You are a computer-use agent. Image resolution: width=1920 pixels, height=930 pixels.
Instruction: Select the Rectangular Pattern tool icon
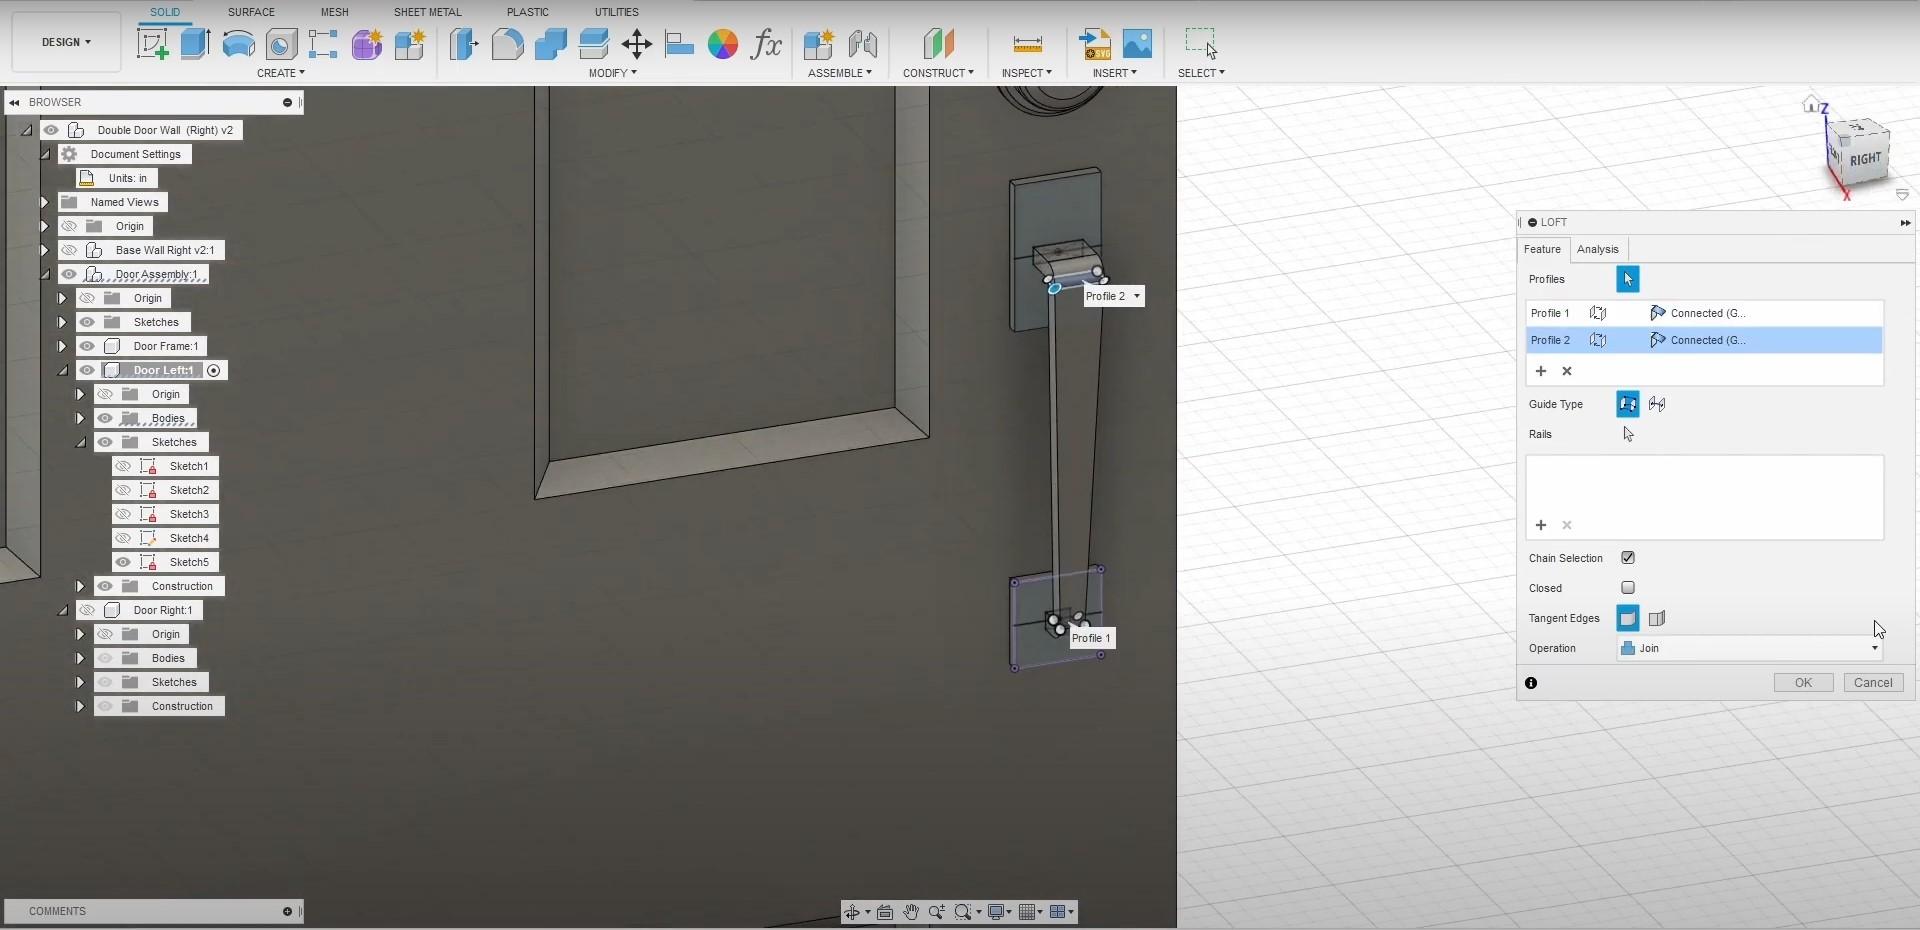click(x=323, y=44)
